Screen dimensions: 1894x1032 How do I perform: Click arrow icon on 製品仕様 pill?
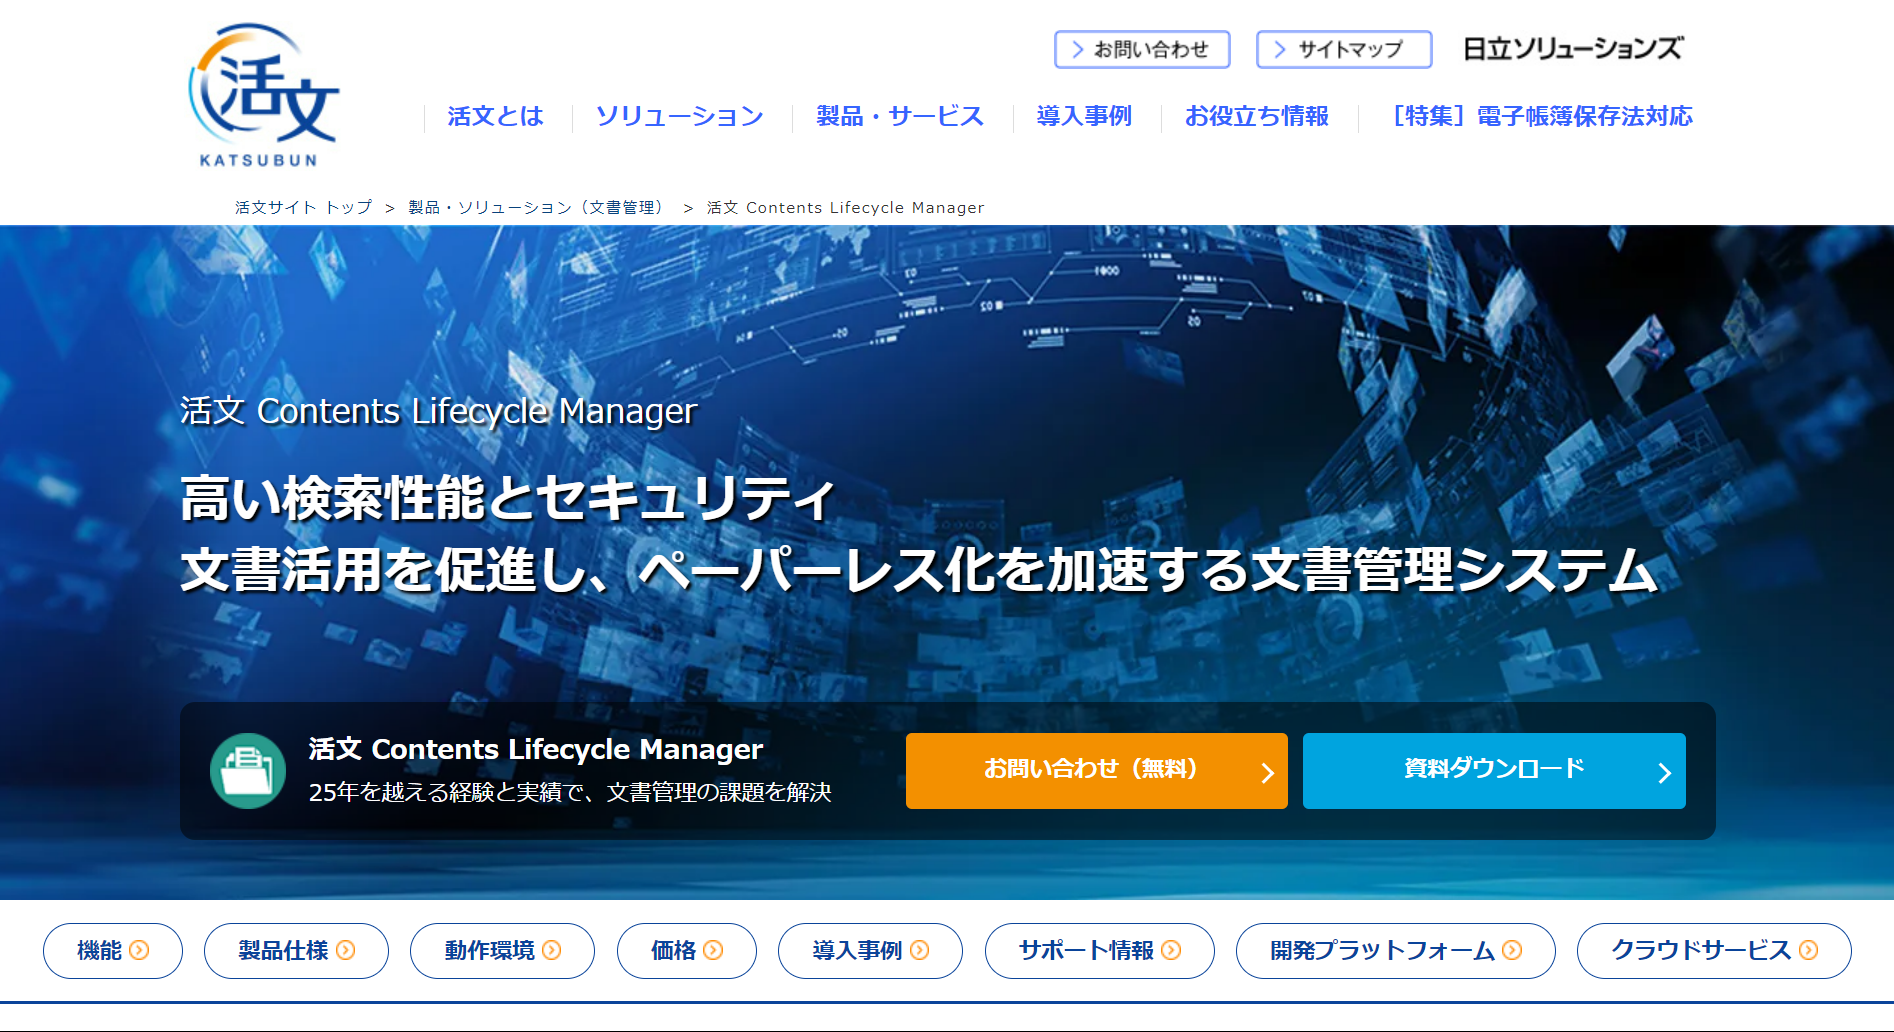(x=346, y=950)
